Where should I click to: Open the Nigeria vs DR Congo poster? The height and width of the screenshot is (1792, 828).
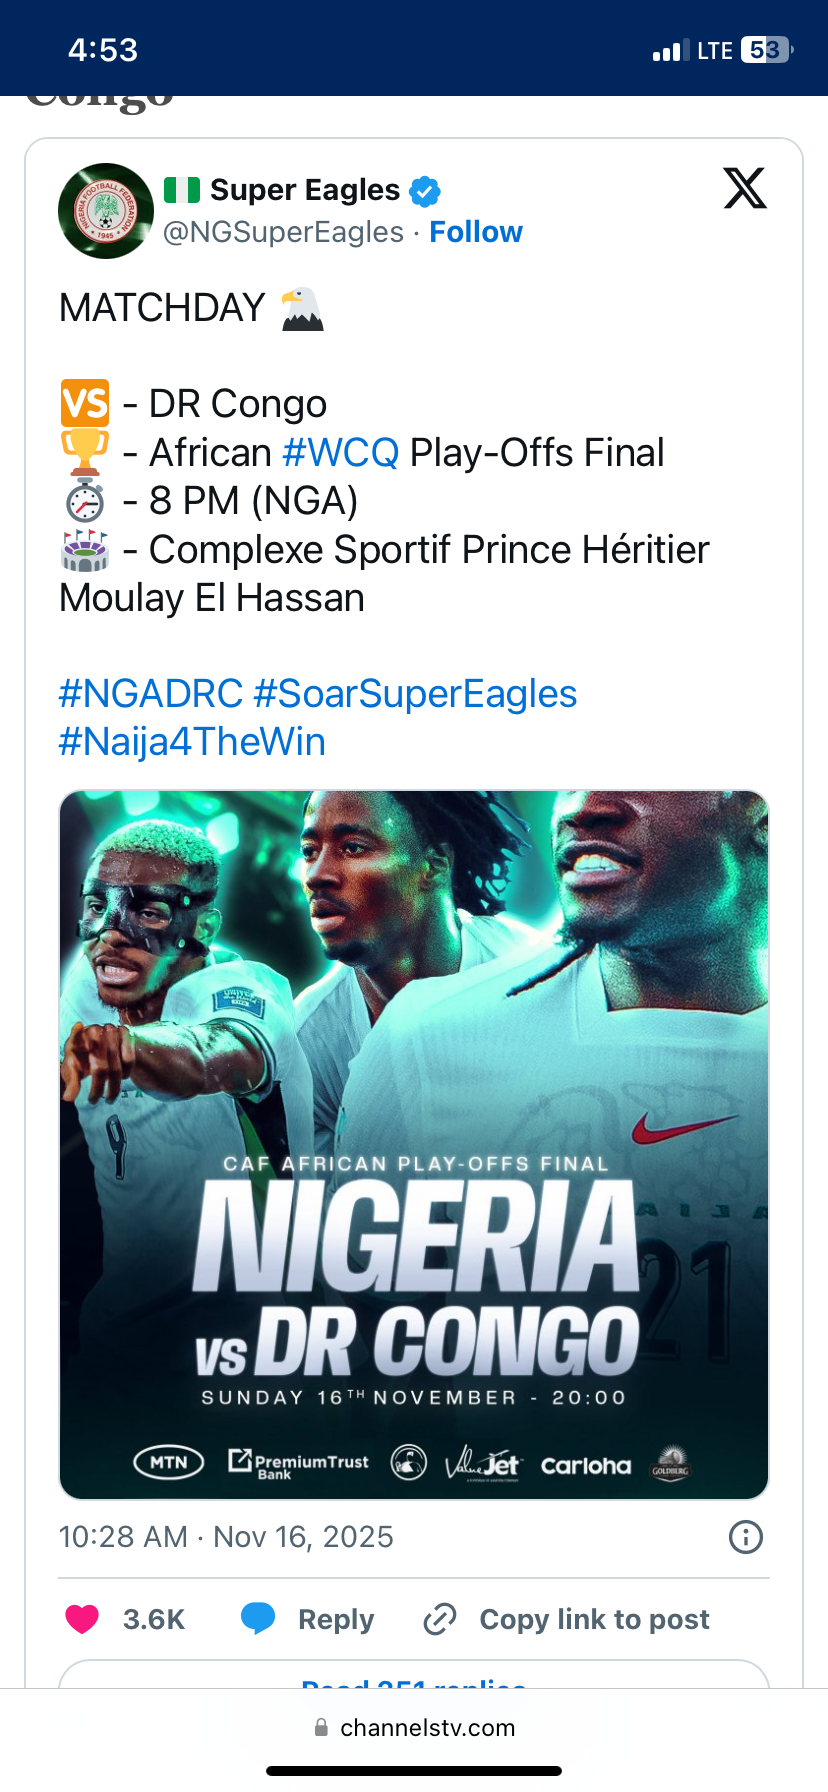pos(414,1145)
